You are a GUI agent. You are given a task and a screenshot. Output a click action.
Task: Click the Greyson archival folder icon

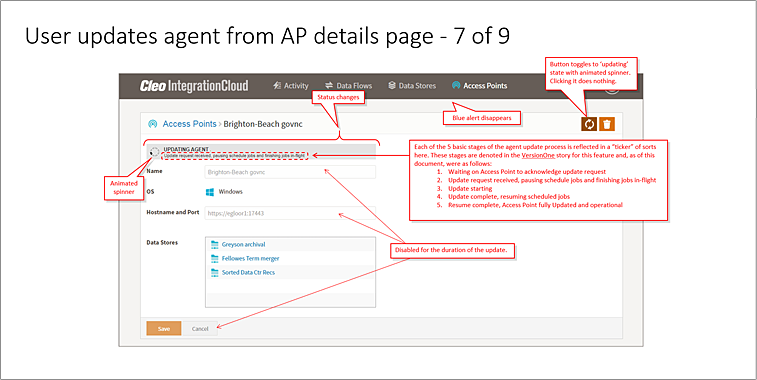pos(215,244)
